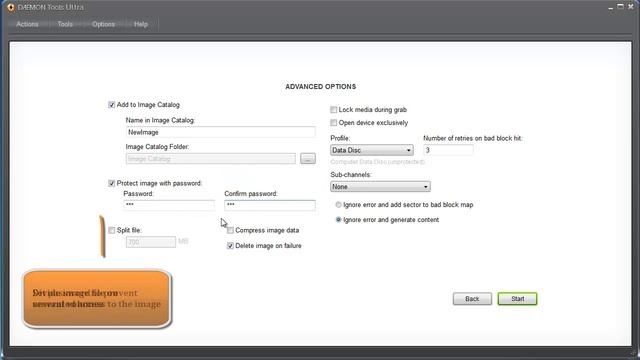Image resolution: width=640 pixels, height=360 pixels.
Task: Click the Computer Data Disc profile description
Action: tap(378, 162)
